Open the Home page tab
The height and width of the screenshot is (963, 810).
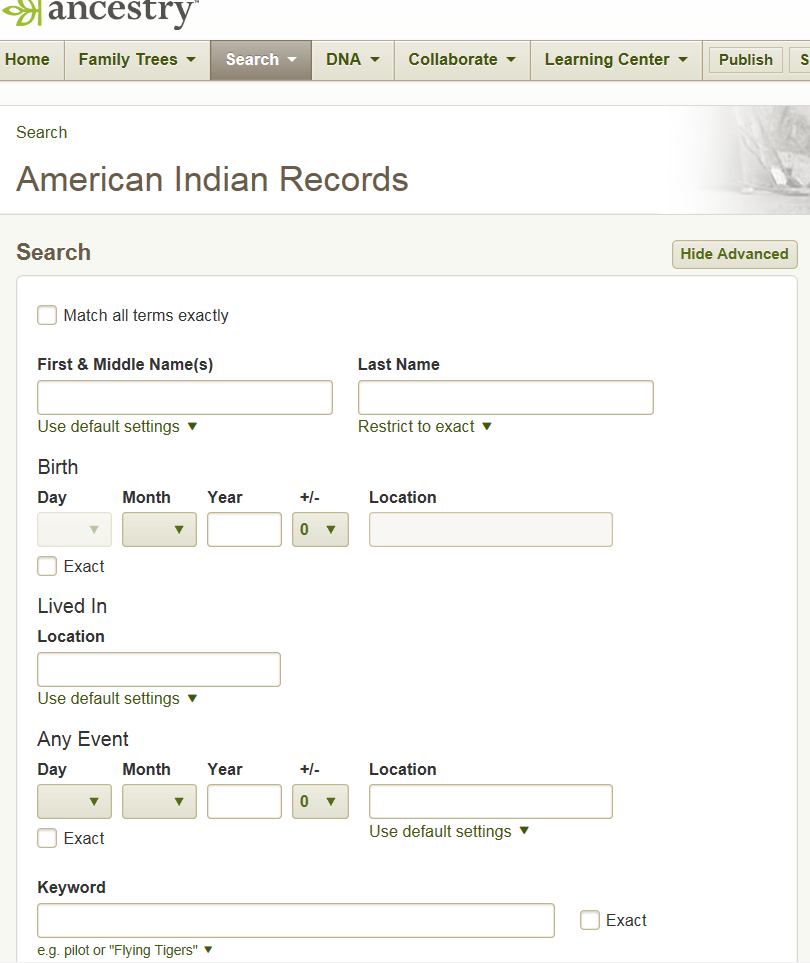pos(28,60)
